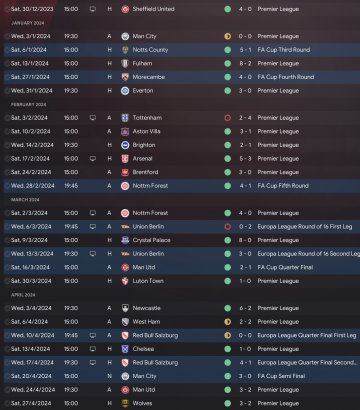Click the Man City club badge on 3/1/2024
360x410 pixels.
click(x=125, y=36)
